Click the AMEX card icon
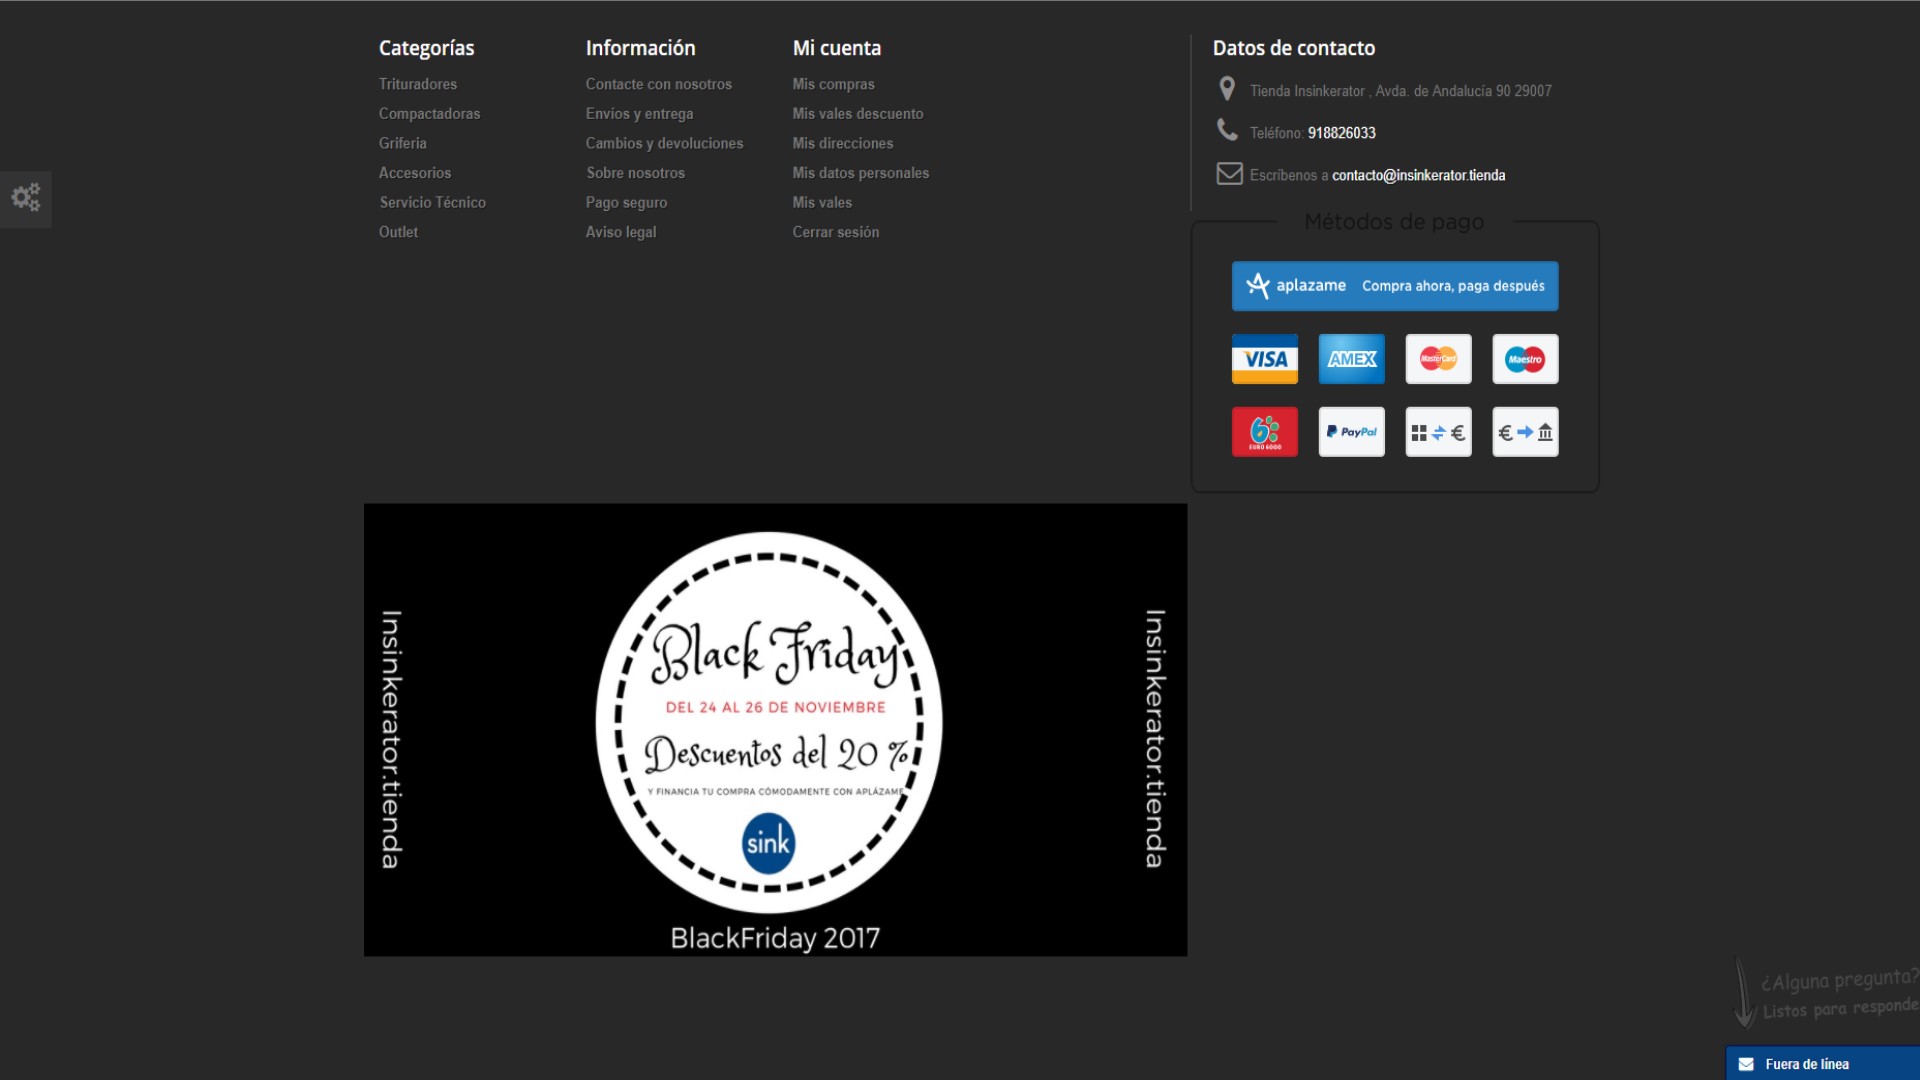This screenshot has height=1080, width=1920. point(1351,359)
